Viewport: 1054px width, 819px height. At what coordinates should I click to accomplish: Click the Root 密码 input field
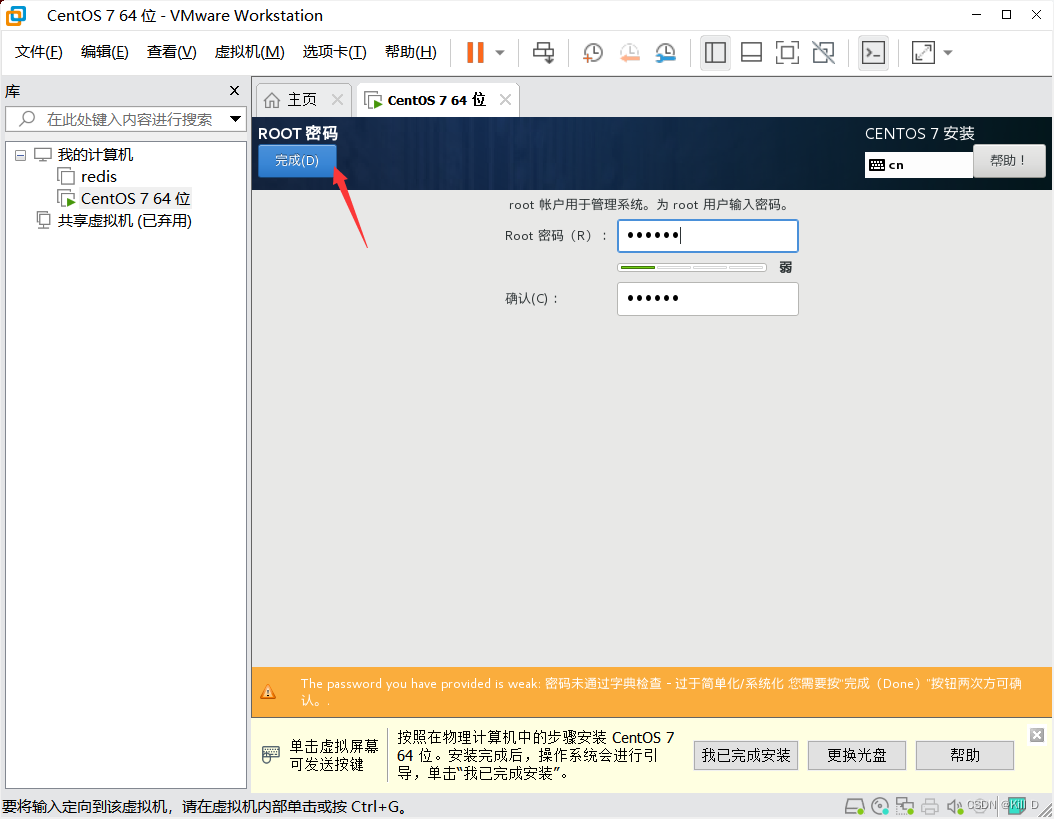click(x=707, y=236)
